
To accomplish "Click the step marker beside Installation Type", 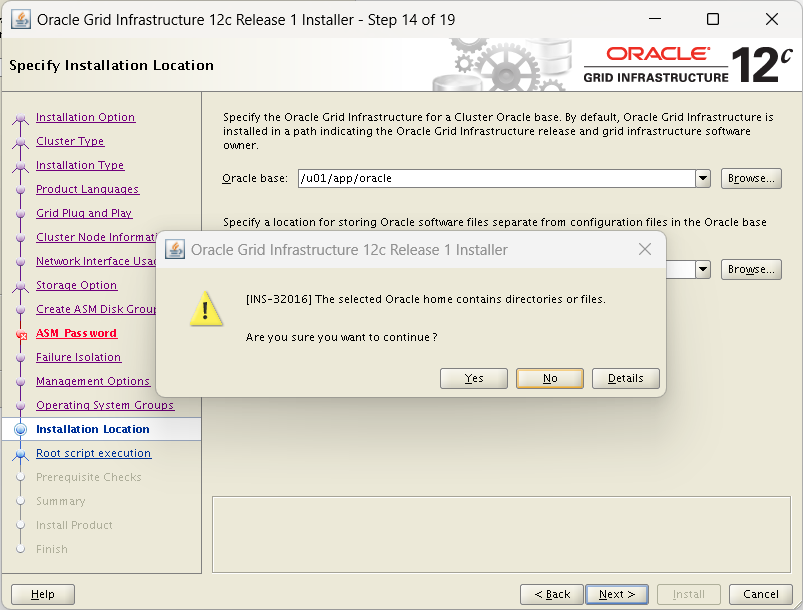I will pyautogui.click(x=20, y=166).
